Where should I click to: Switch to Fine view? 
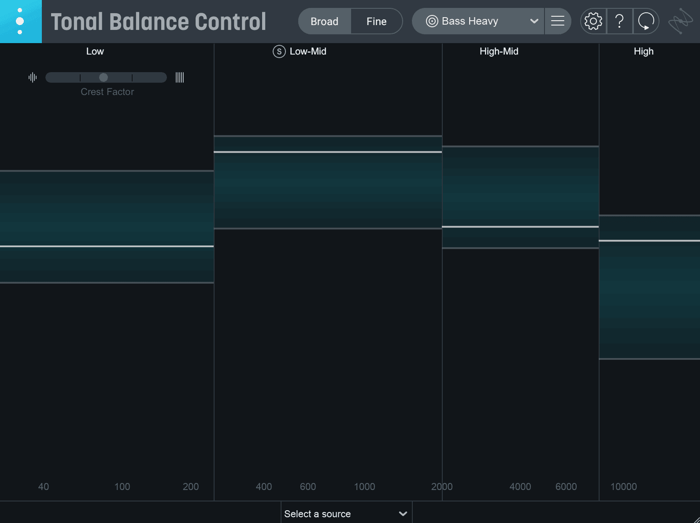[376, 21]
